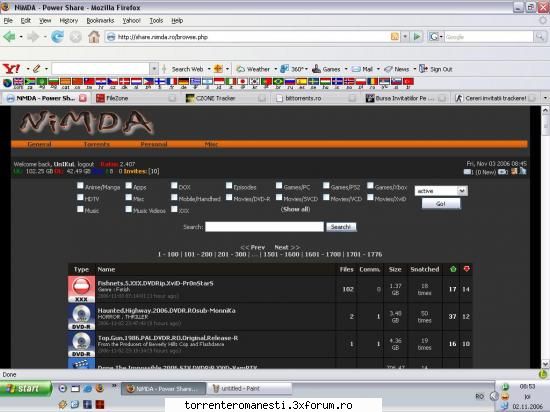The image size is (550, 412).
Task: Open the Tools menu
Action: [156, 21]
